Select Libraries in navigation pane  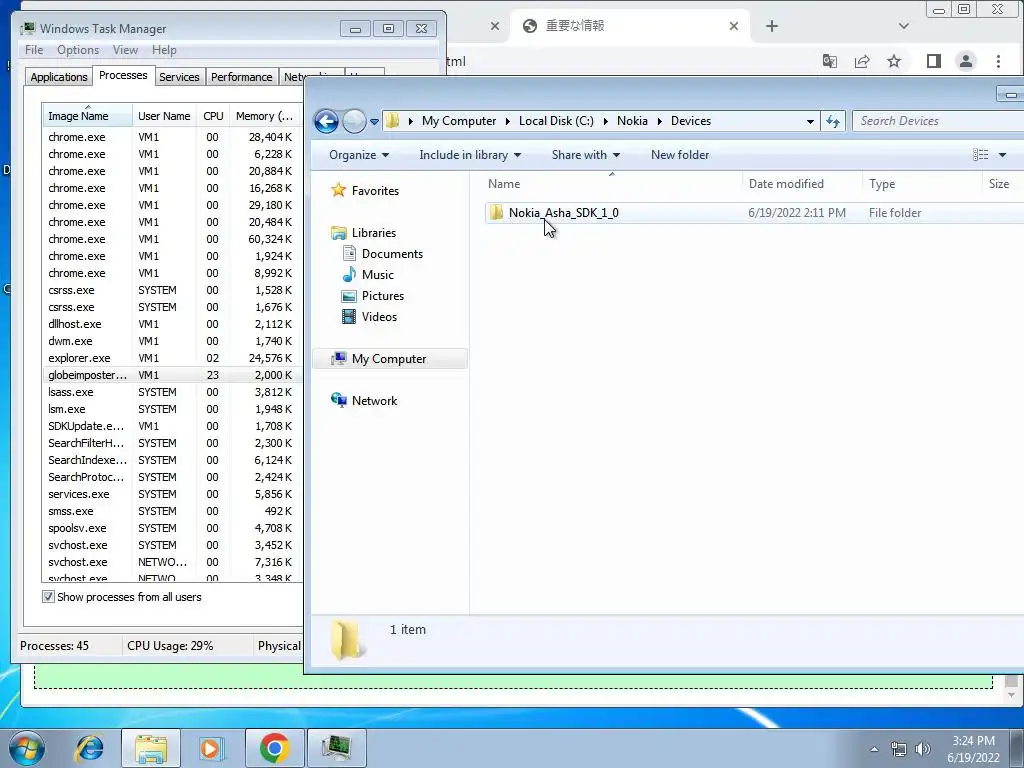[374, 232]
